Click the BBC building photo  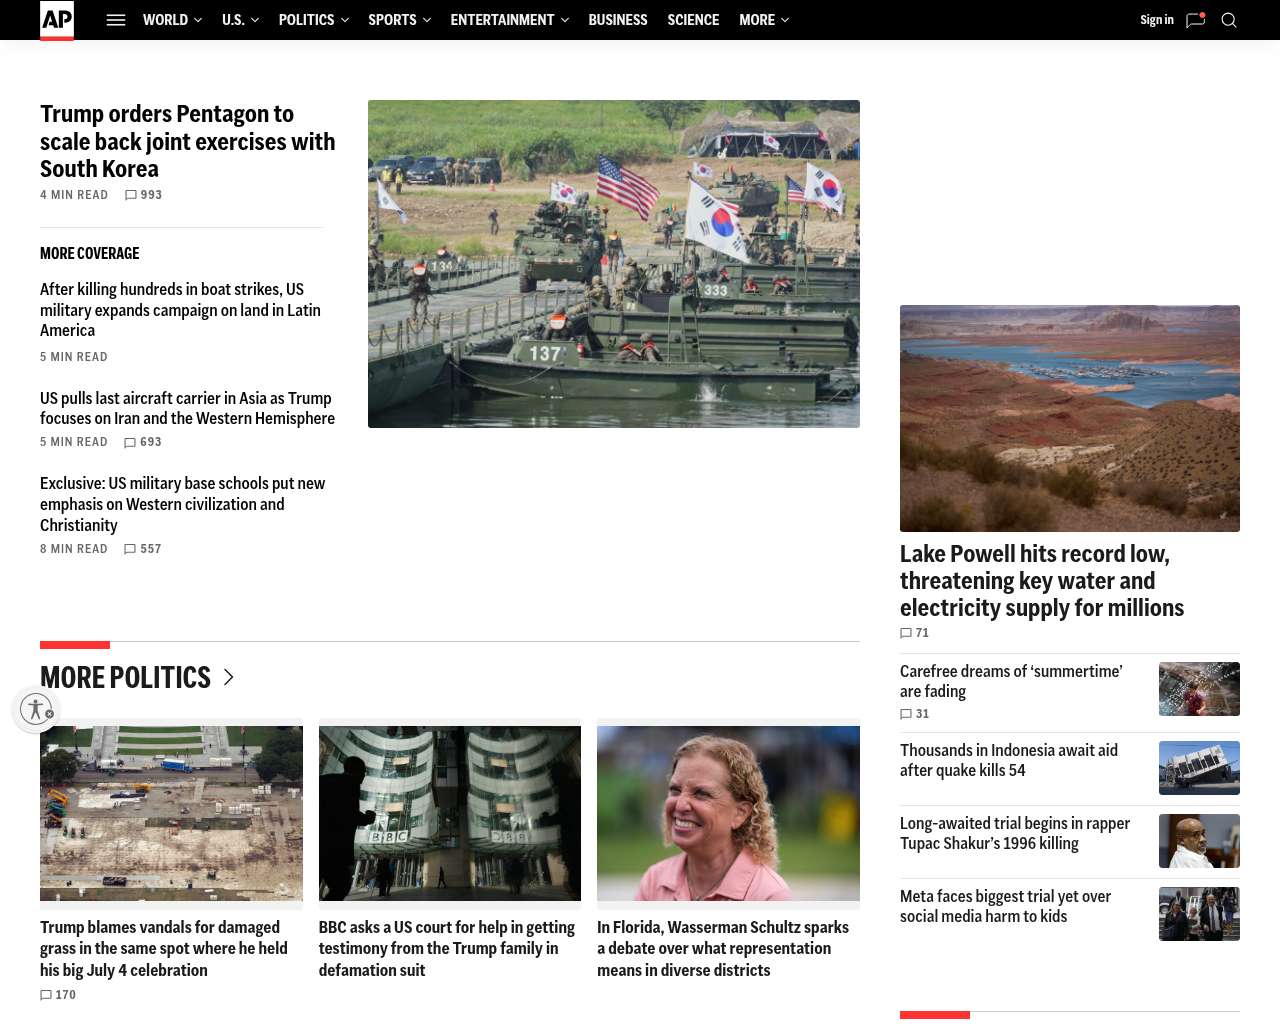[x=450, y=813]
